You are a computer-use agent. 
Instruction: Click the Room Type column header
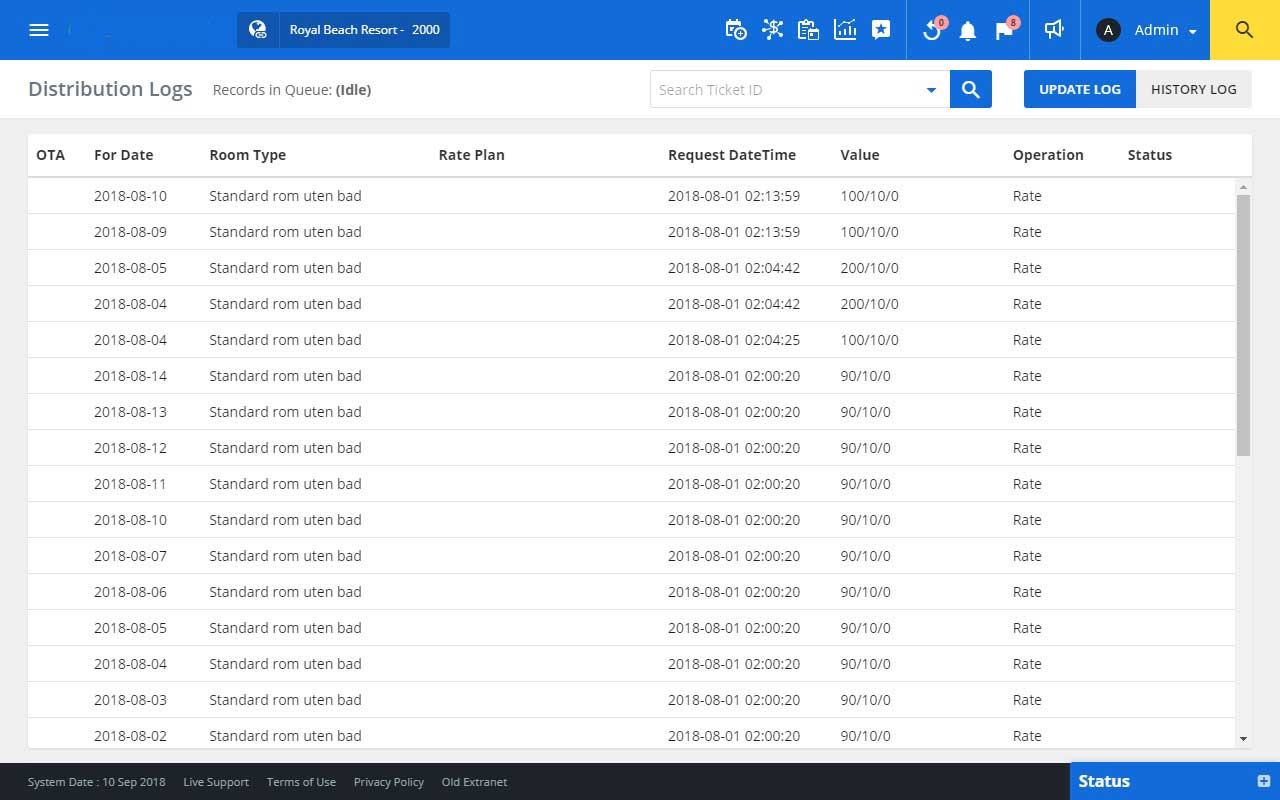248,155
